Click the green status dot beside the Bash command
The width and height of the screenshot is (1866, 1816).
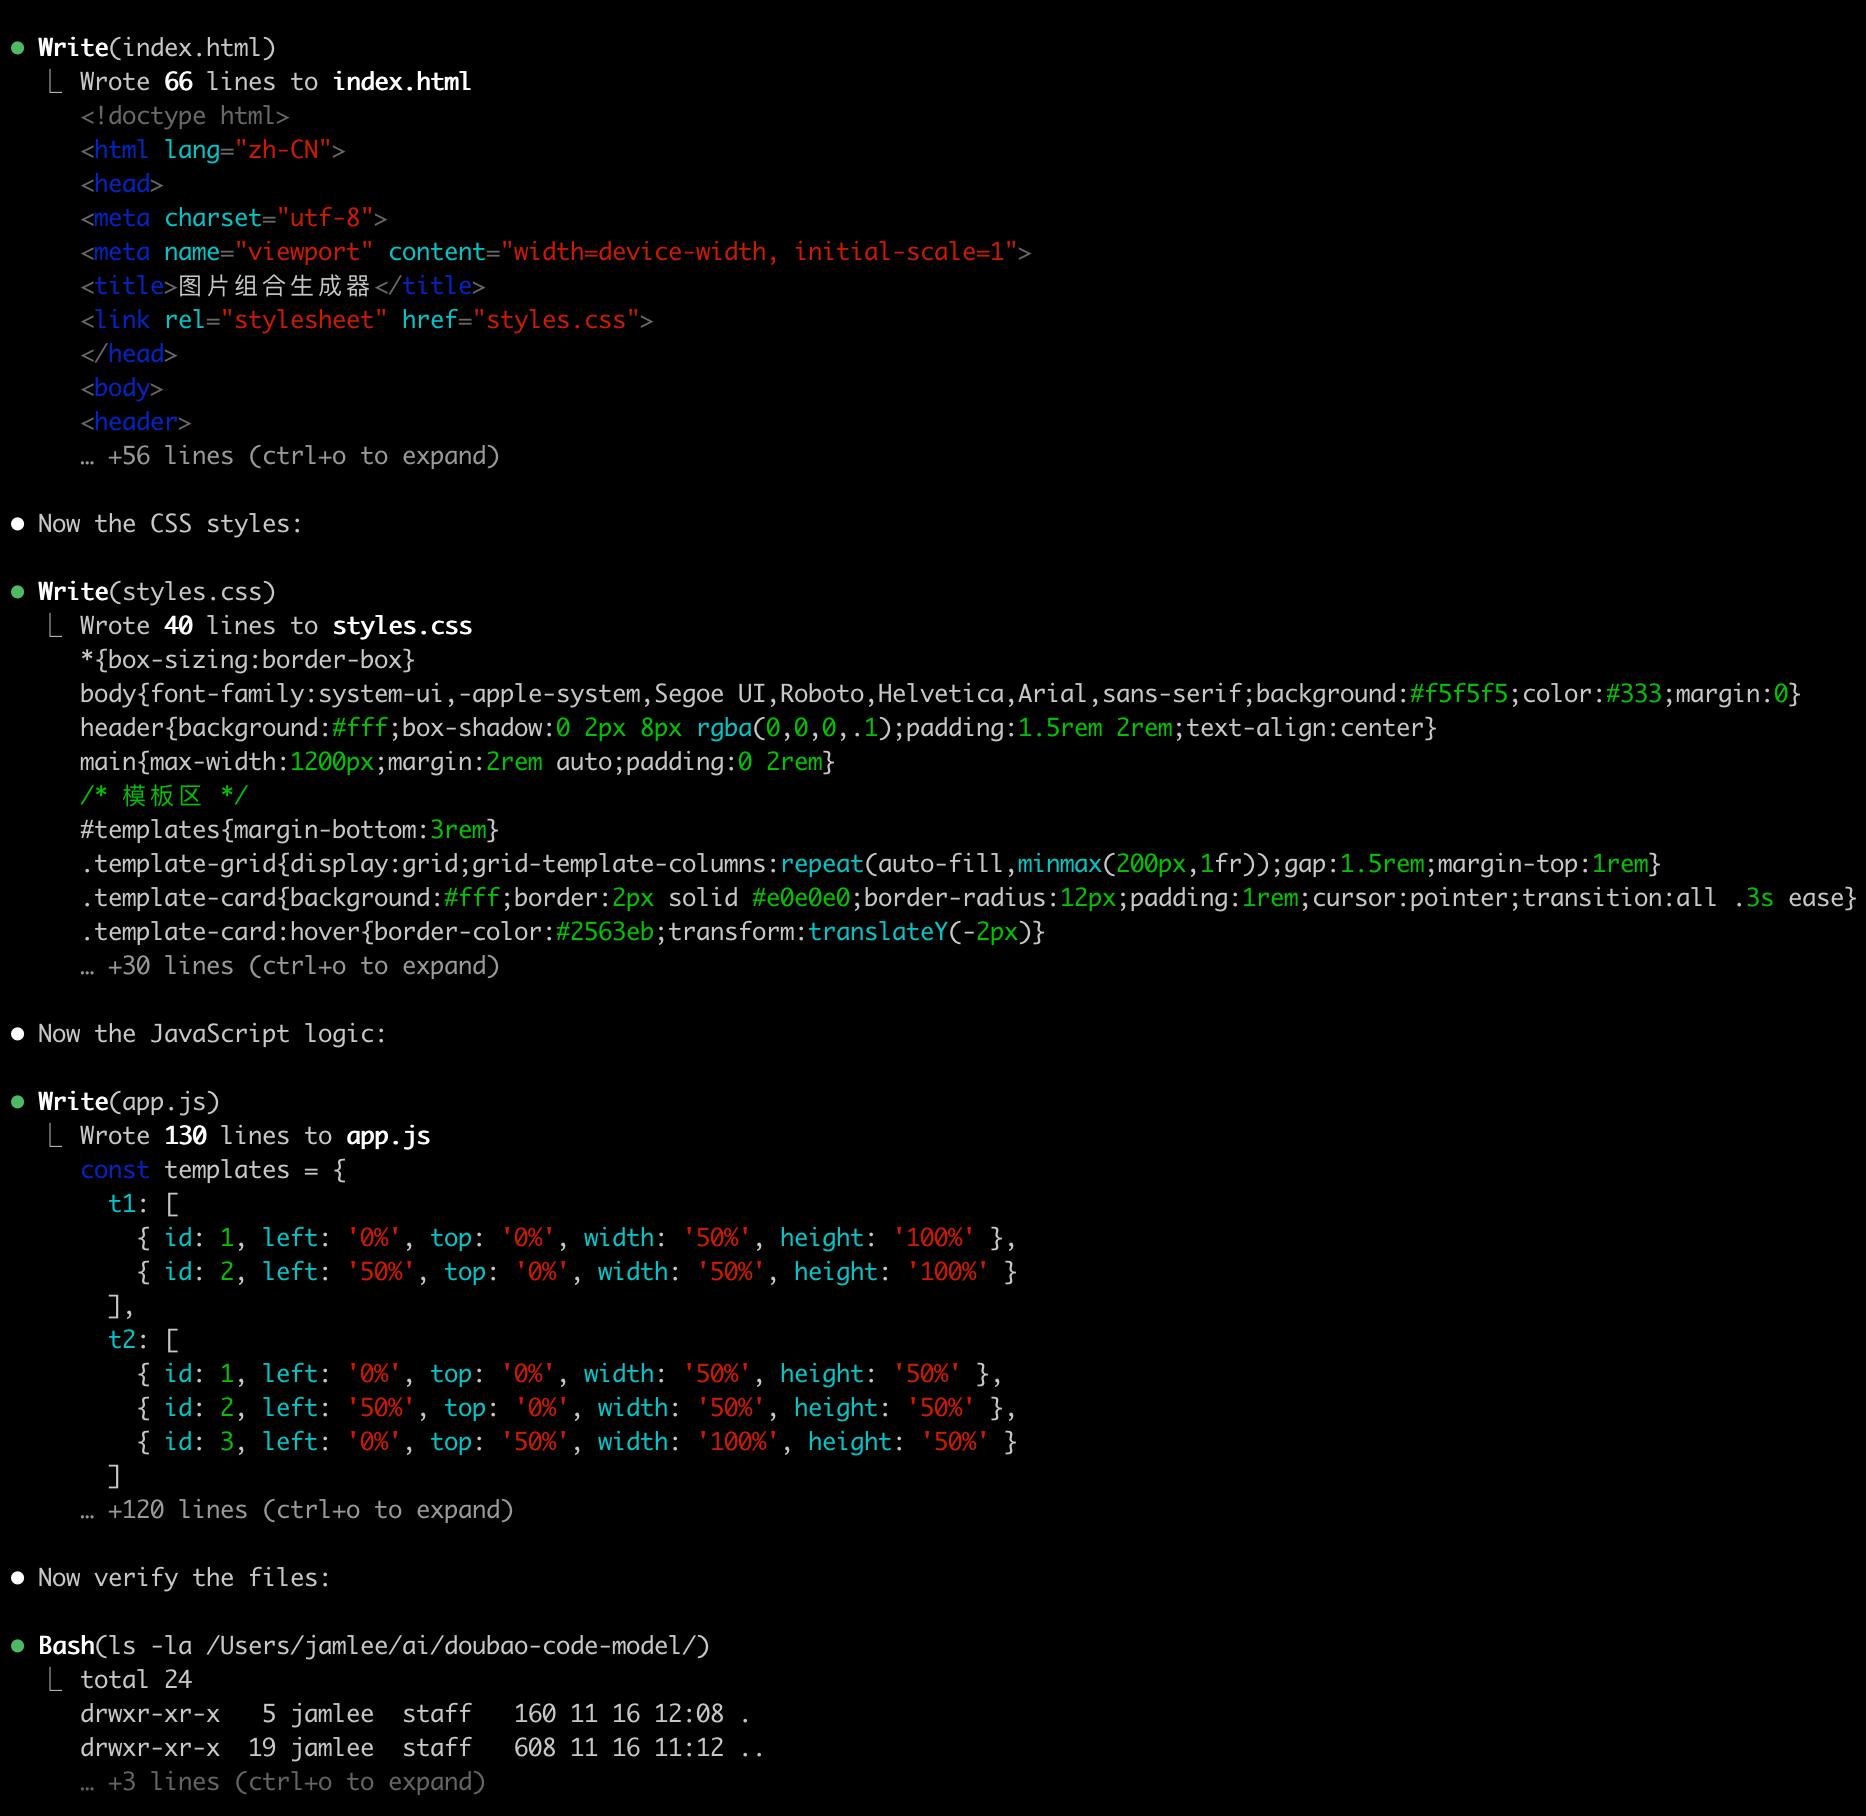pyautogui.click(x=17, y=1646)
